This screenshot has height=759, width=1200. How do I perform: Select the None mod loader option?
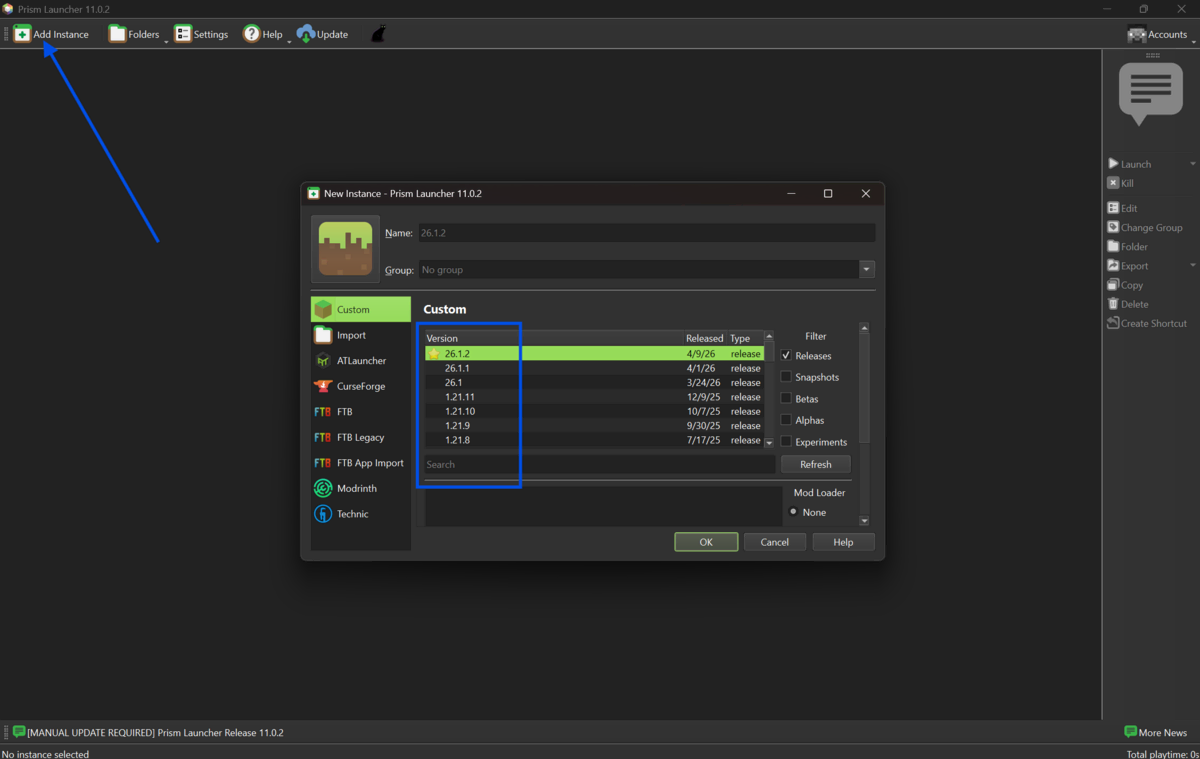pos(794,512)
